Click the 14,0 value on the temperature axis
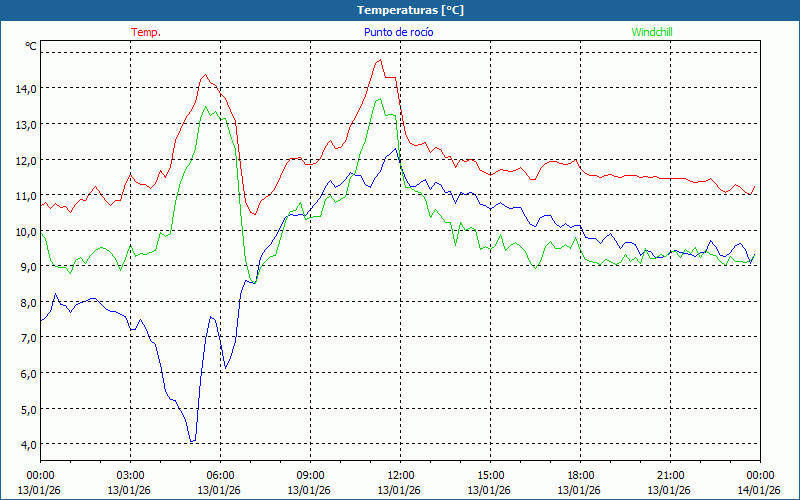 (25, 88)
